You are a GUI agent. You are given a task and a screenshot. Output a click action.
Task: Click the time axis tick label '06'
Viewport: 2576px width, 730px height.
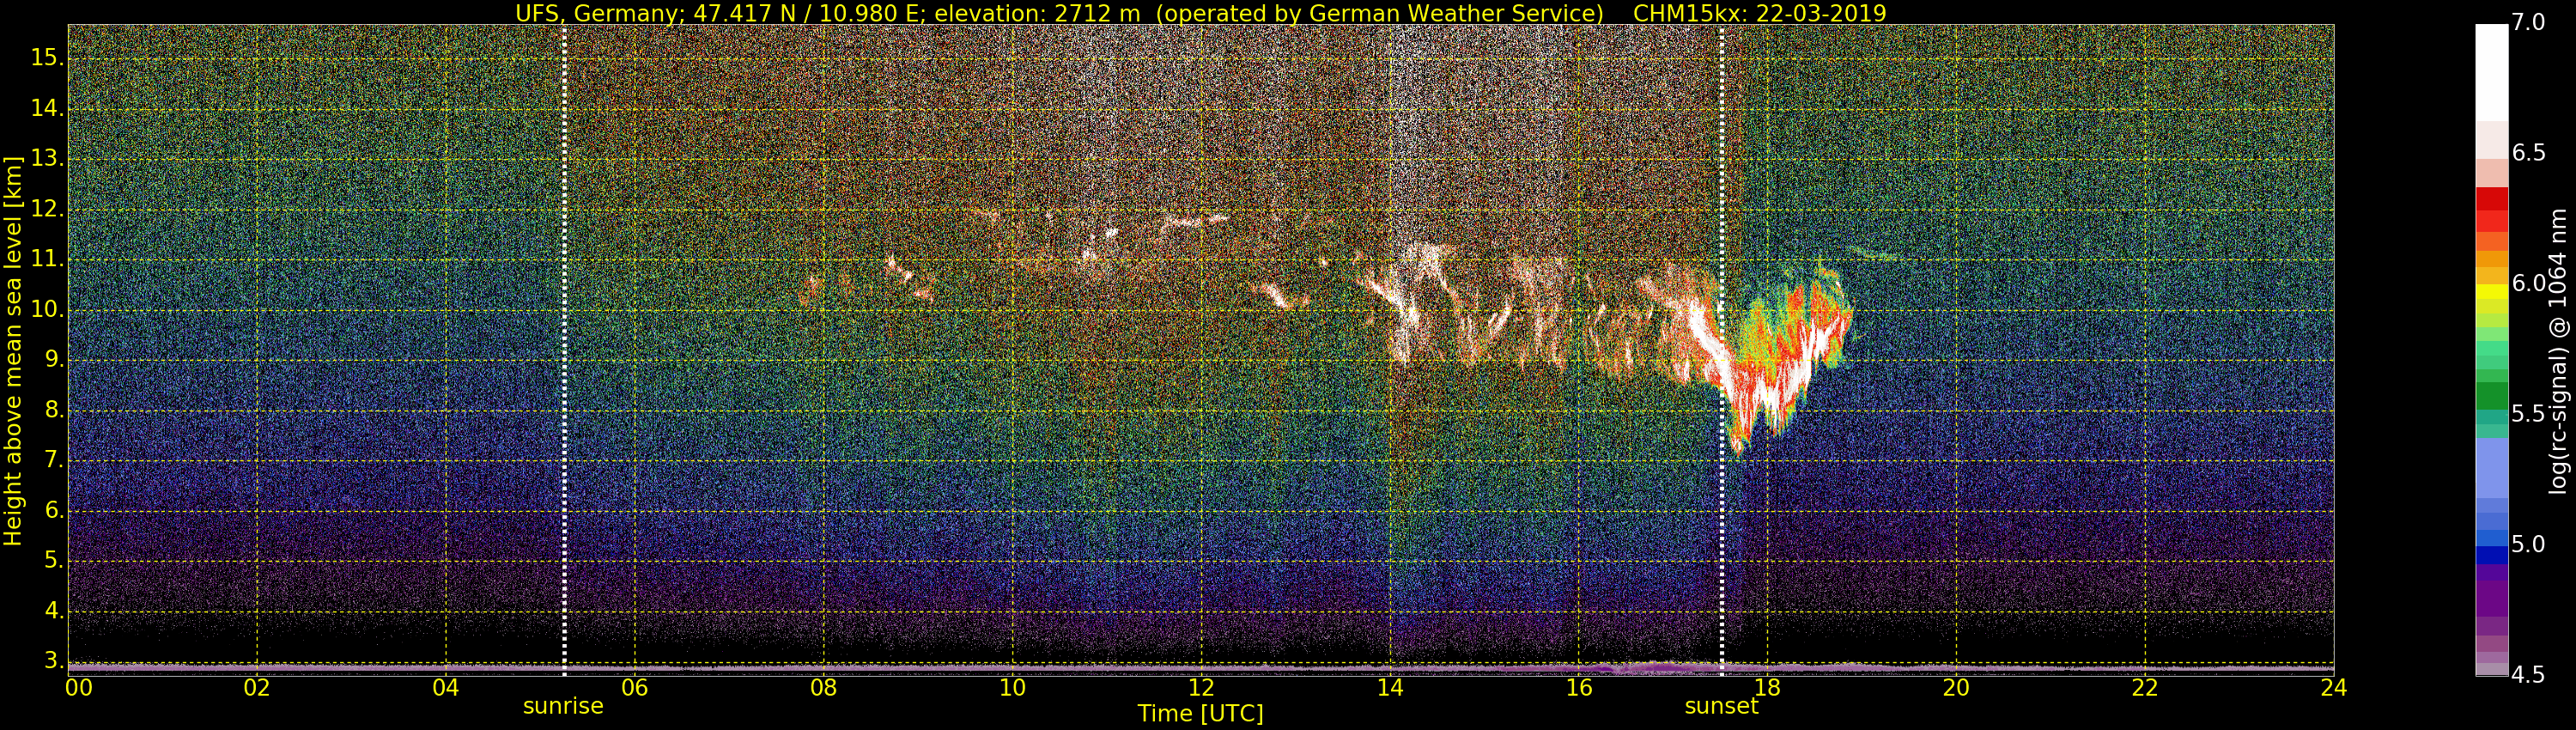click(x=635, y=688)
